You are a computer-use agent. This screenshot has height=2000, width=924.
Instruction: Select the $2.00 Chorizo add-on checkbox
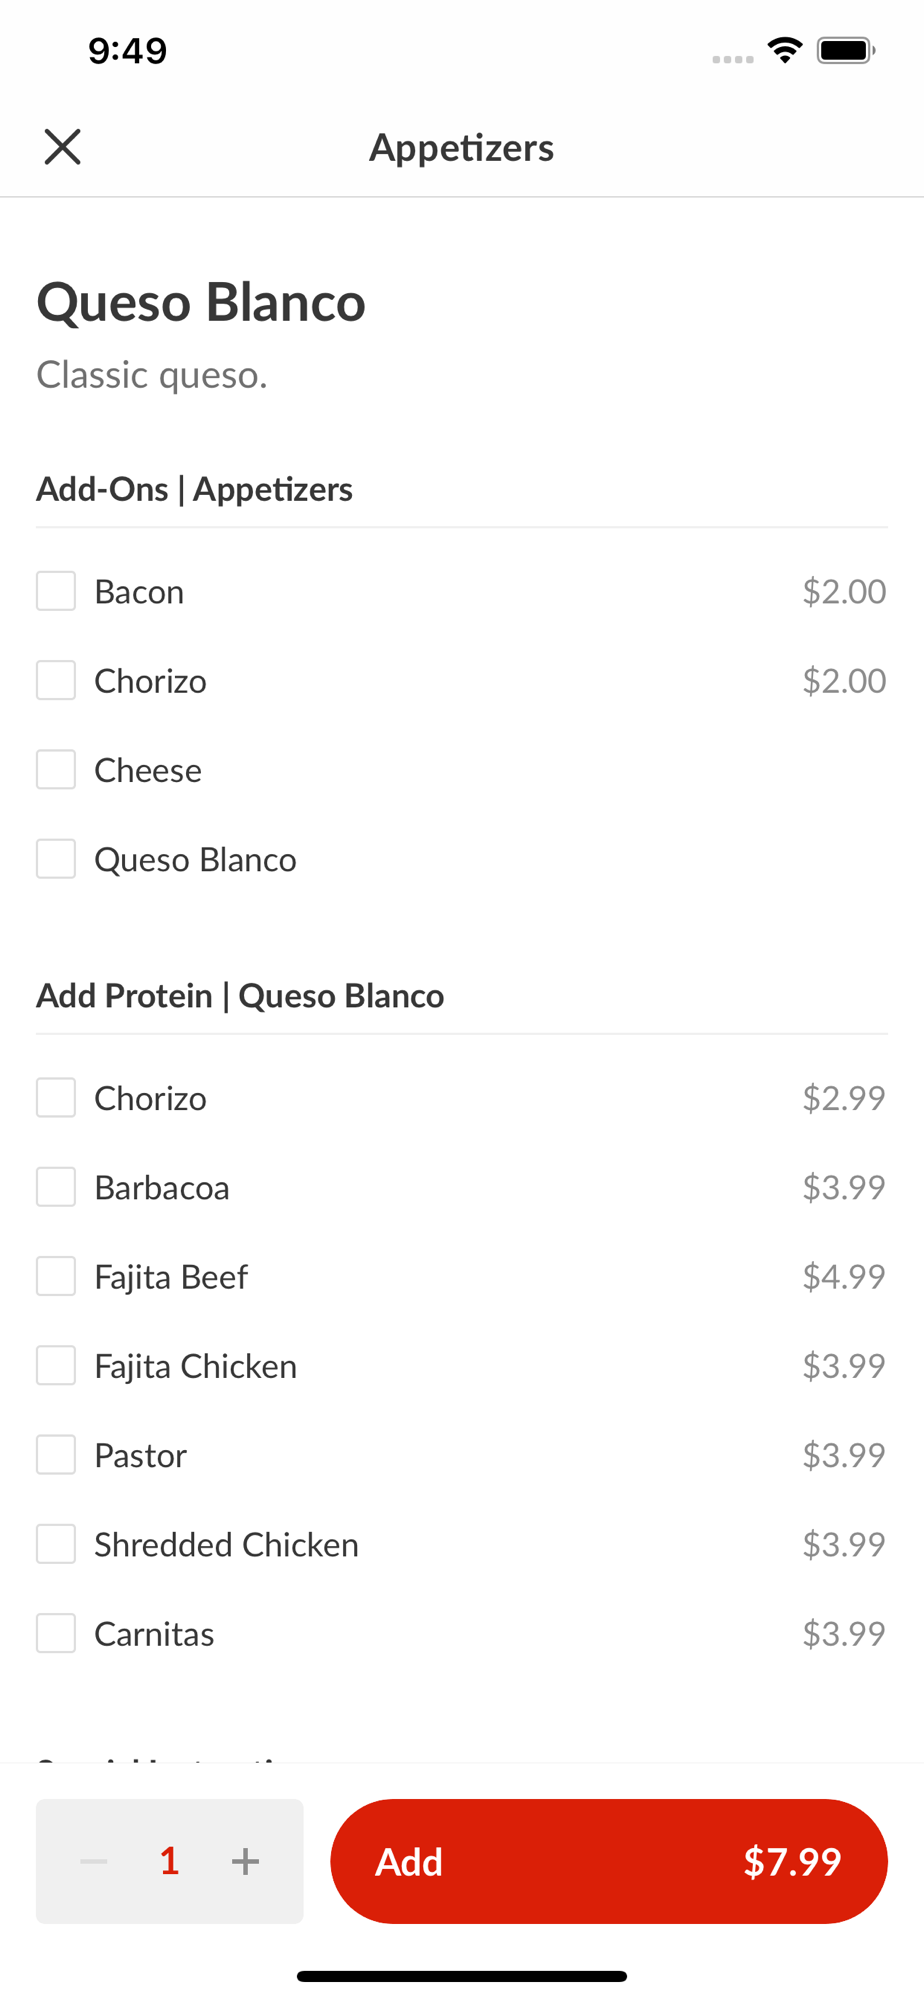pyautogui.click(x=56, y=681)
